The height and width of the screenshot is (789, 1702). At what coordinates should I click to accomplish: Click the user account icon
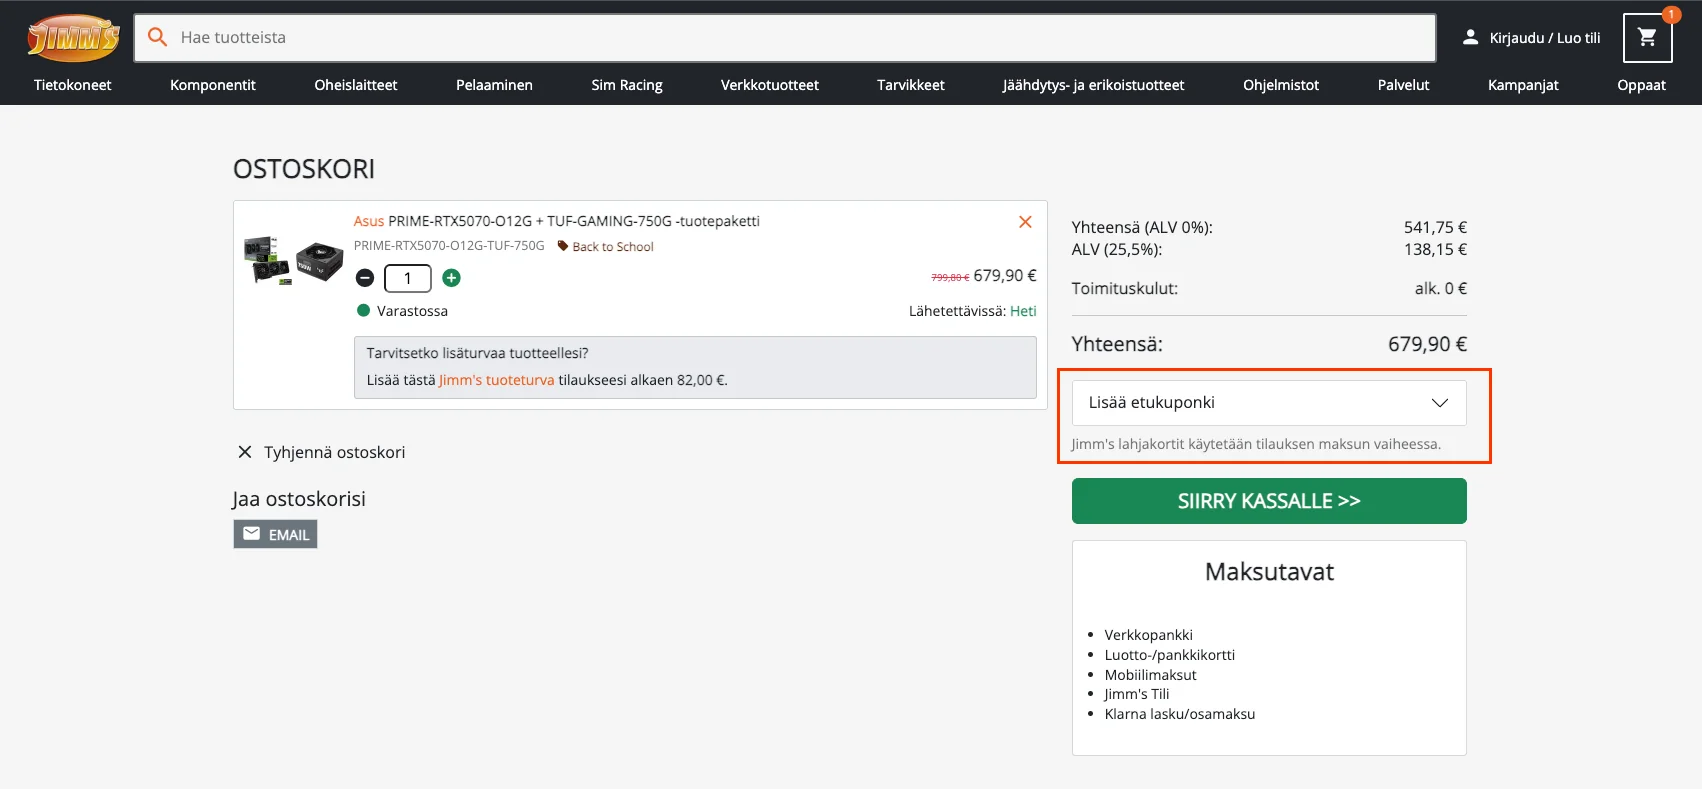click(x=1470, y=37)
